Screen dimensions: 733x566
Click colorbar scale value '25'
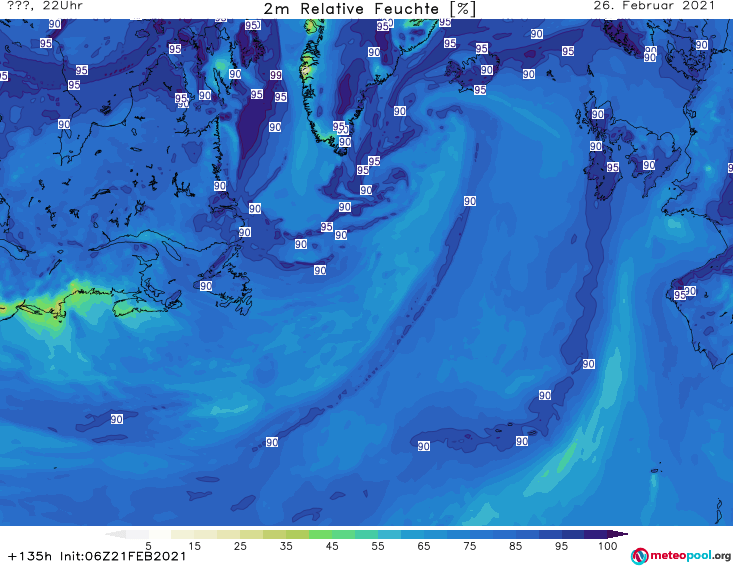[x=240, y=546]
